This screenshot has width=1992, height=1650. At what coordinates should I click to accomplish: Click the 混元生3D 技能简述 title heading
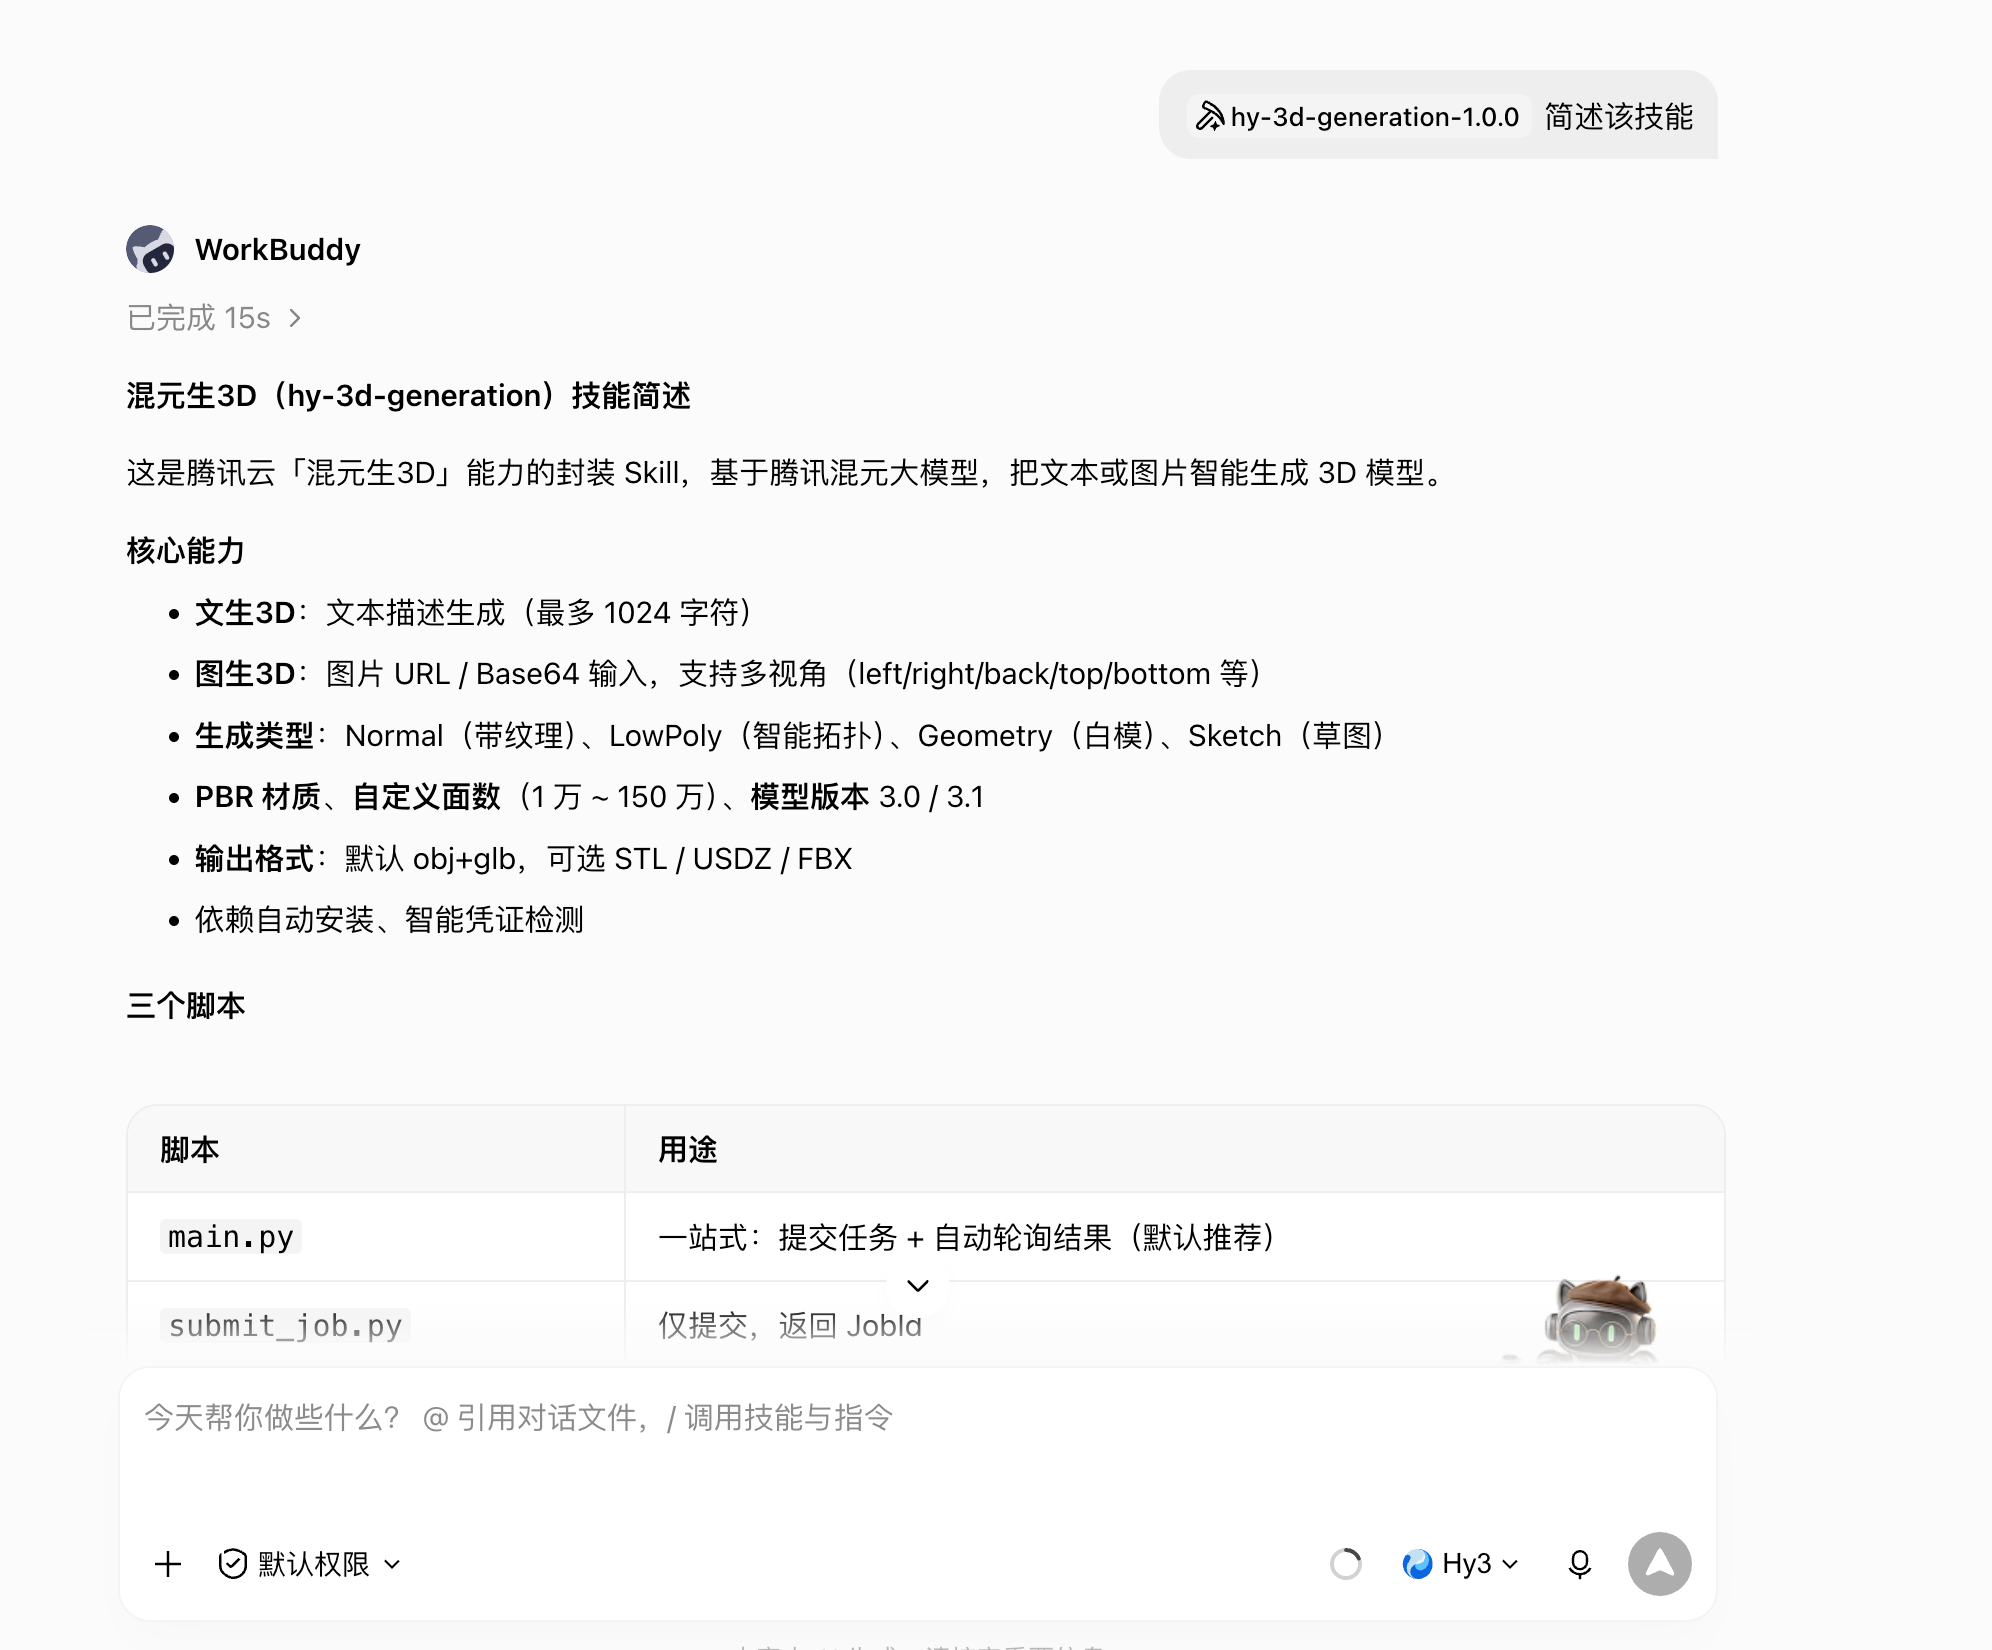coord(409,396)
